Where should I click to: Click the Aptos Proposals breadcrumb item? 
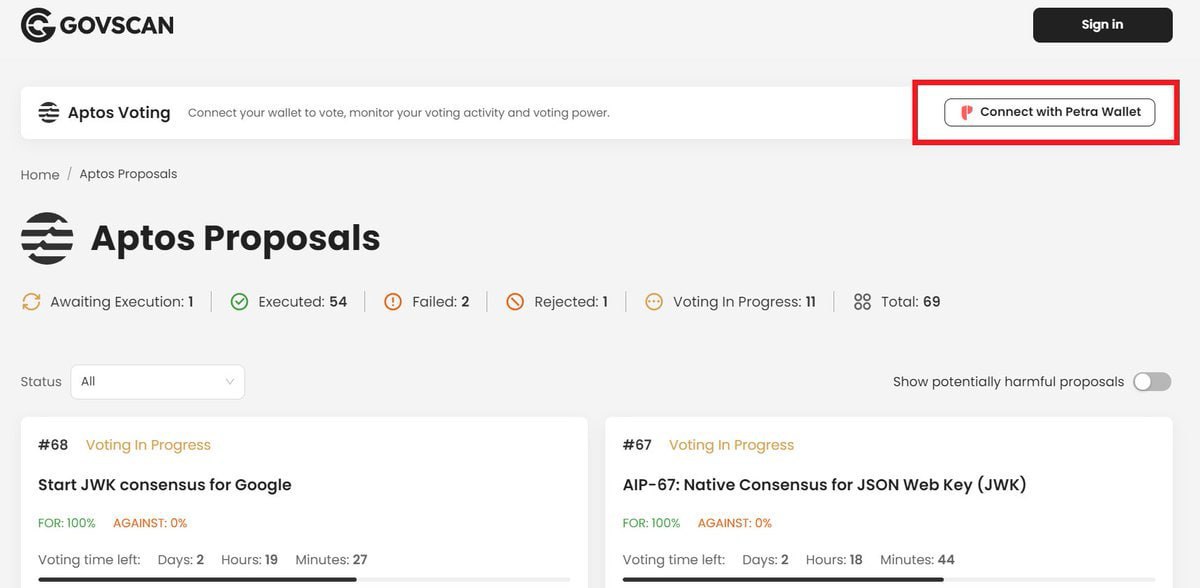point(128,174)
